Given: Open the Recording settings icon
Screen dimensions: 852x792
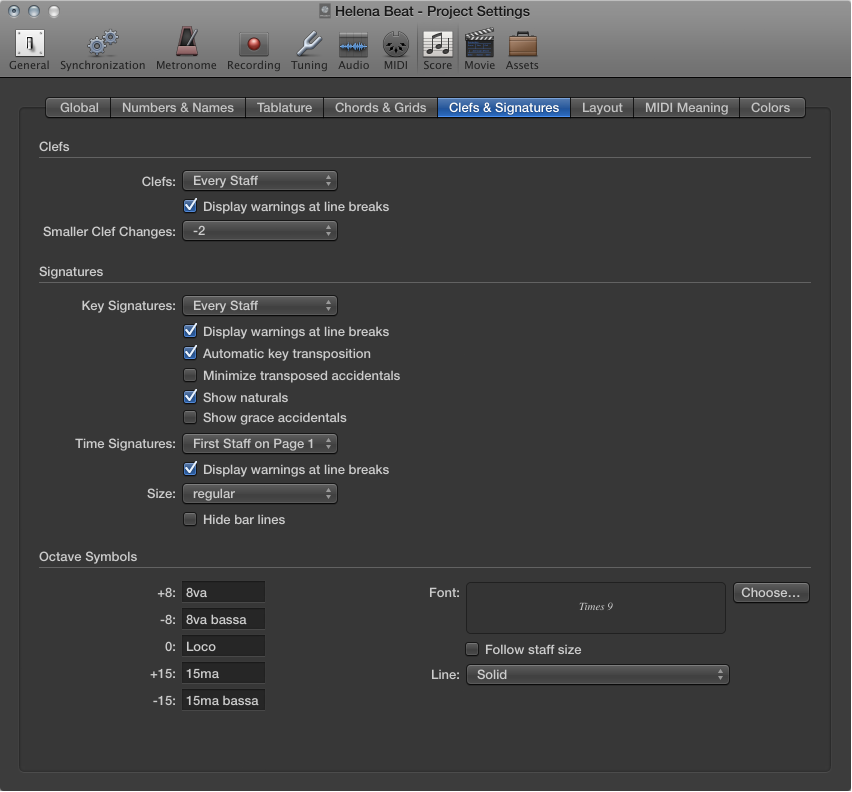Looking at the screenshot, I should click(253, 44).
